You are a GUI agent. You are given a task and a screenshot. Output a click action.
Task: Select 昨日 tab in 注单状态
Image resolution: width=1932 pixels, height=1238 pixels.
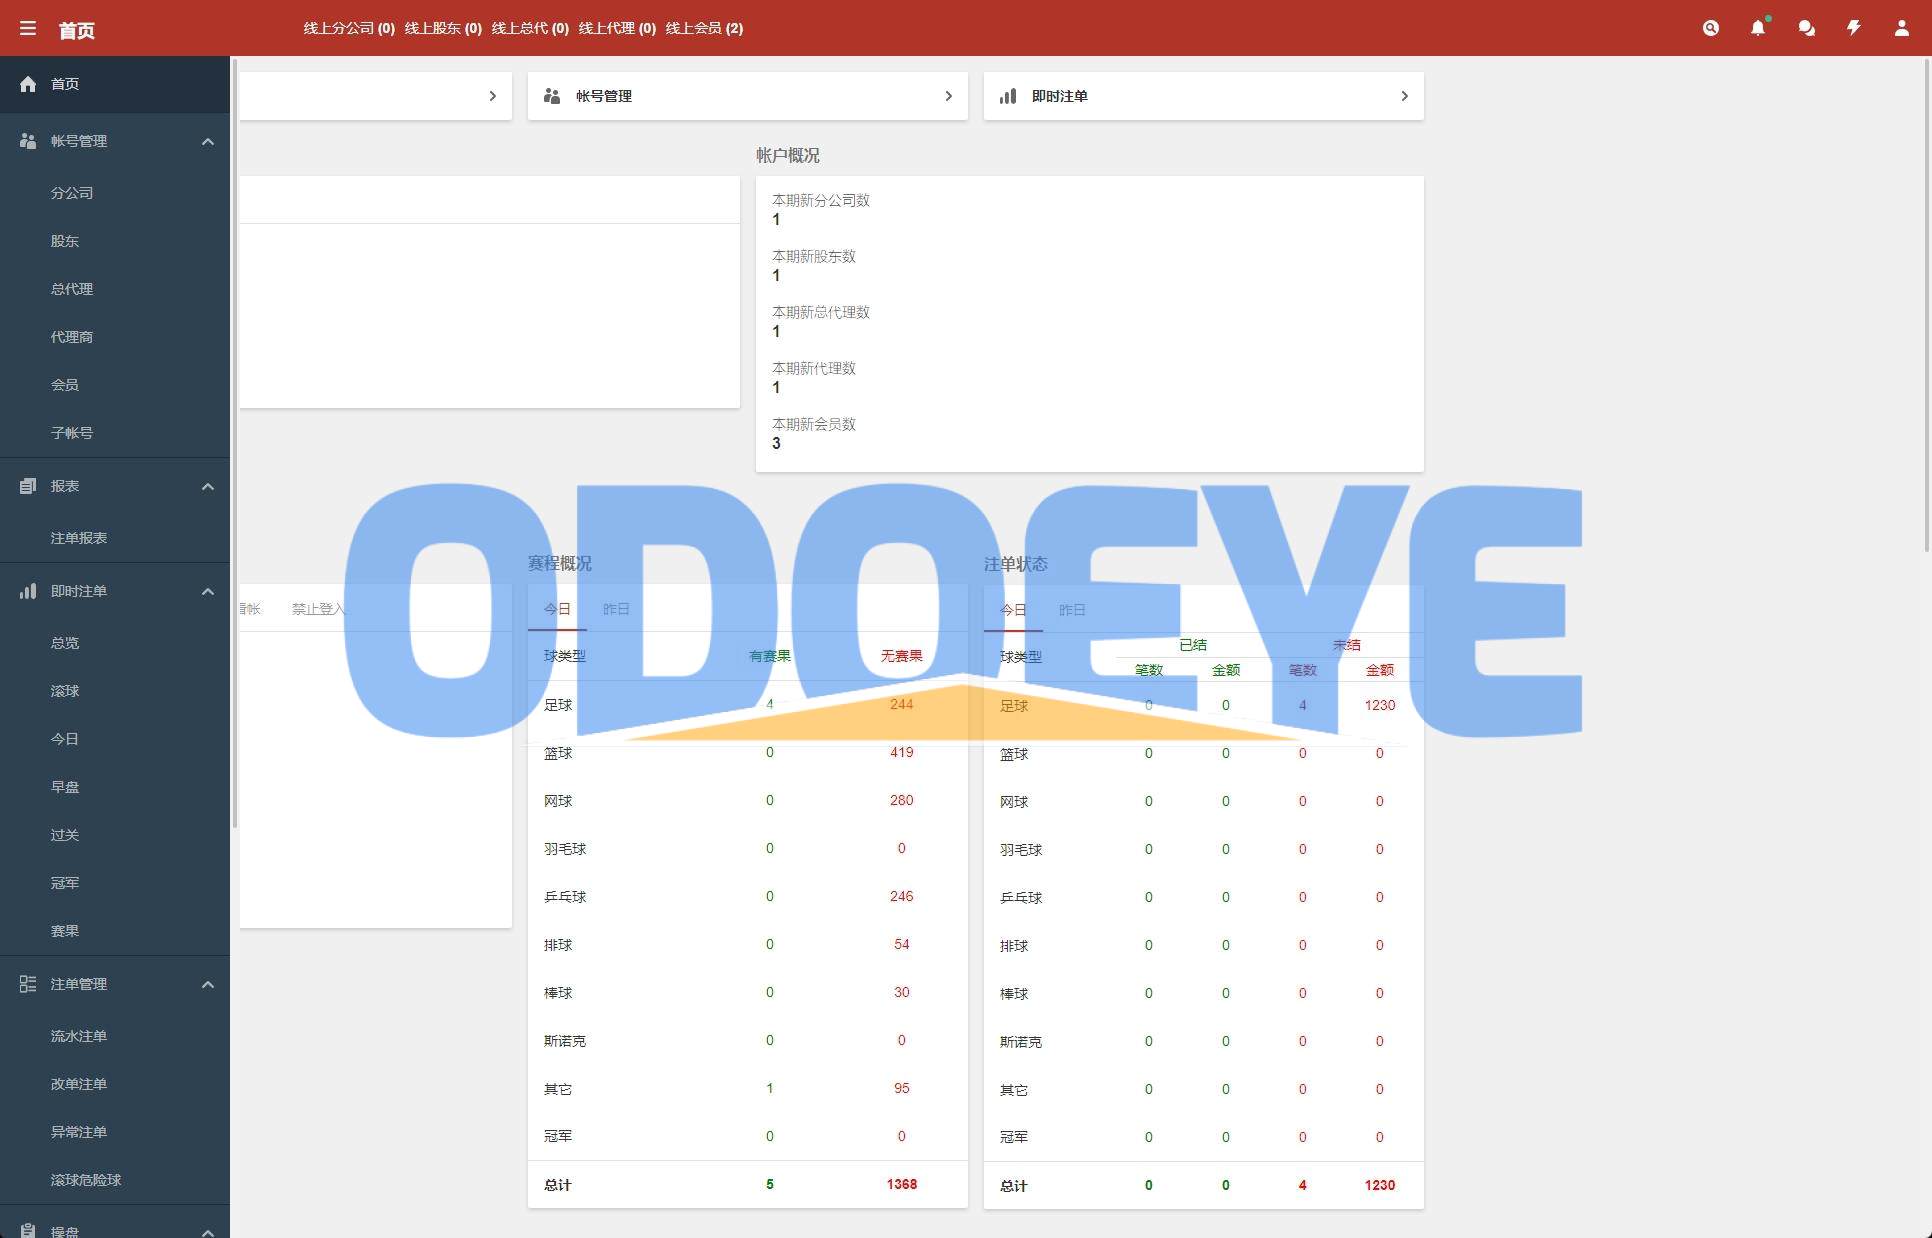[x=1072, y=610]
